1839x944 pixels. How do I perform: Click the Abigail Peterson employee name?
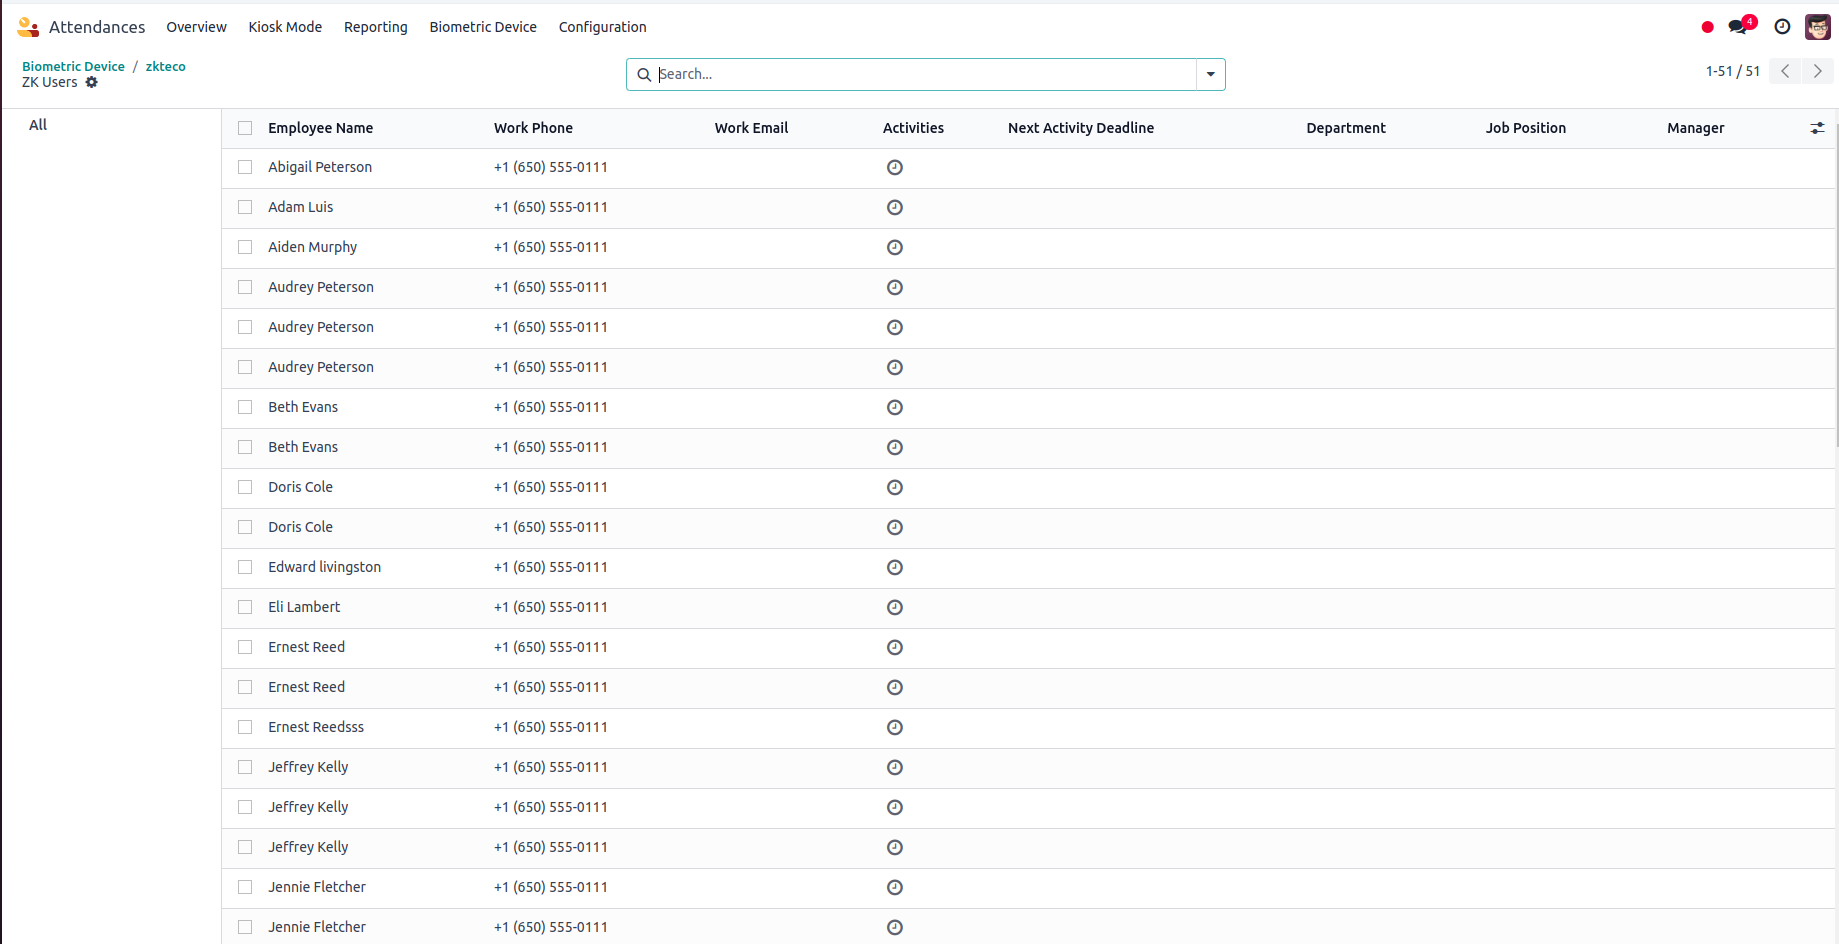click(320, 167)
